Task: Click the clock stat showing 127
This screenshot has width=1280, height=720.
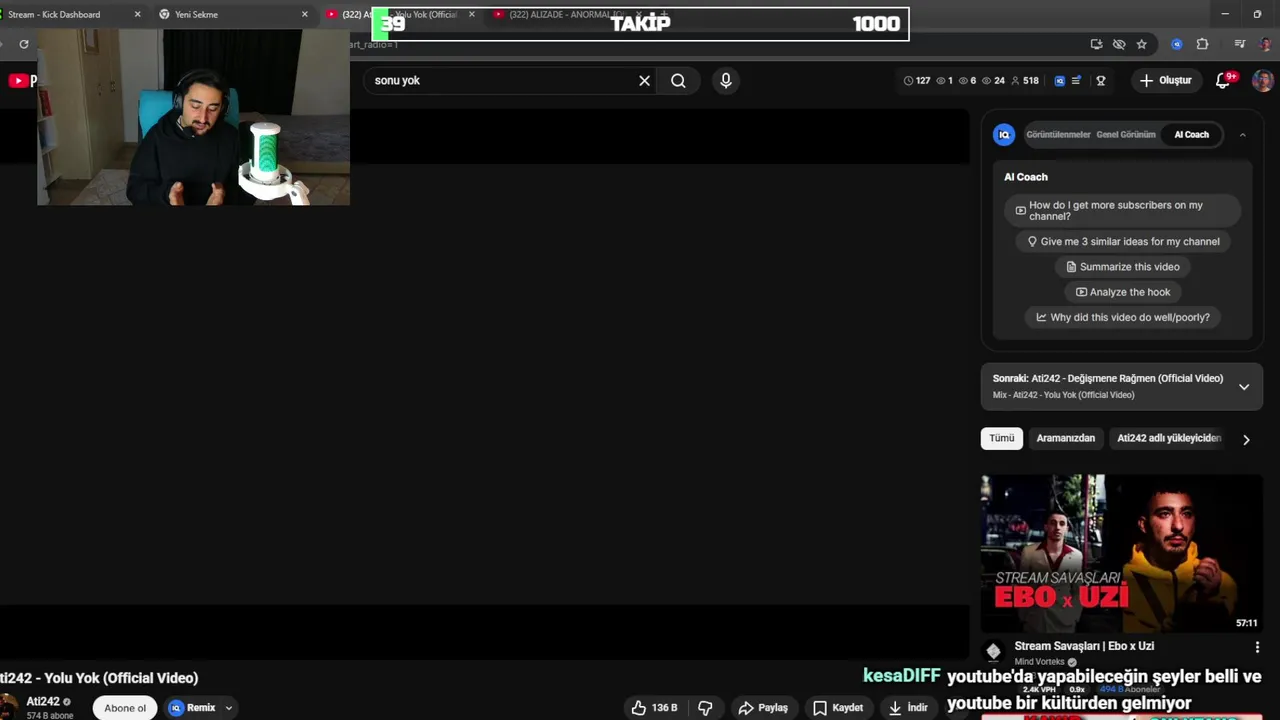Action: pyautogui.click(x=917, y=81)
